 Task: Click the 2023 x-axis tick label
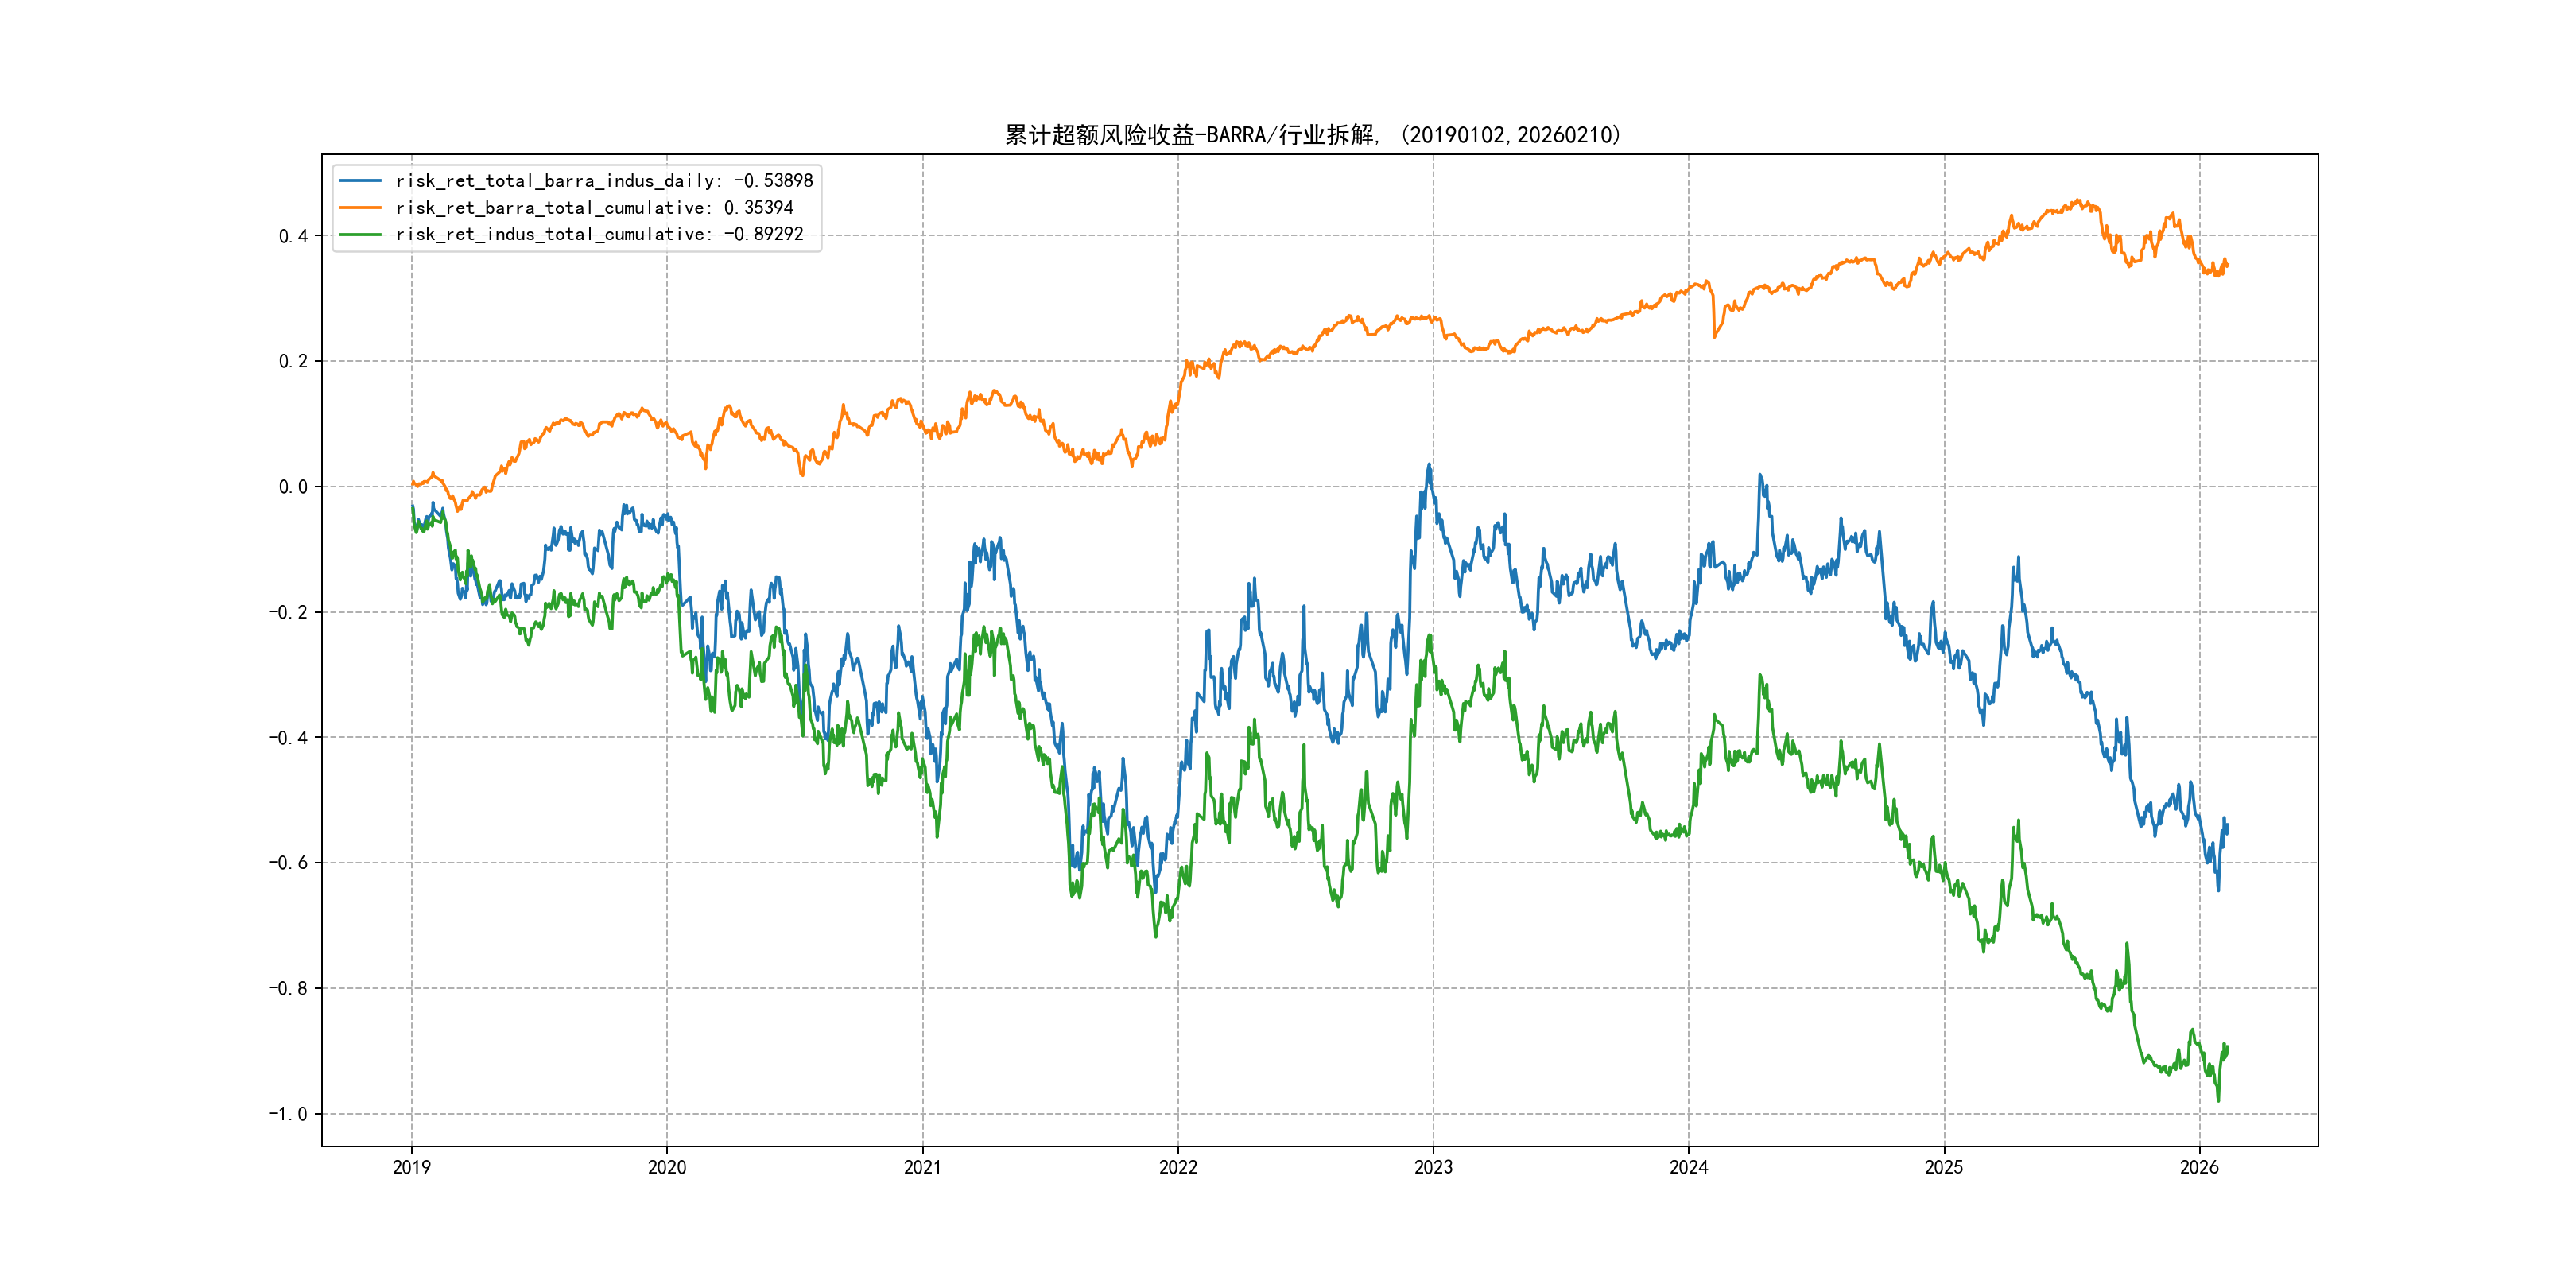click(1433, 1167)
